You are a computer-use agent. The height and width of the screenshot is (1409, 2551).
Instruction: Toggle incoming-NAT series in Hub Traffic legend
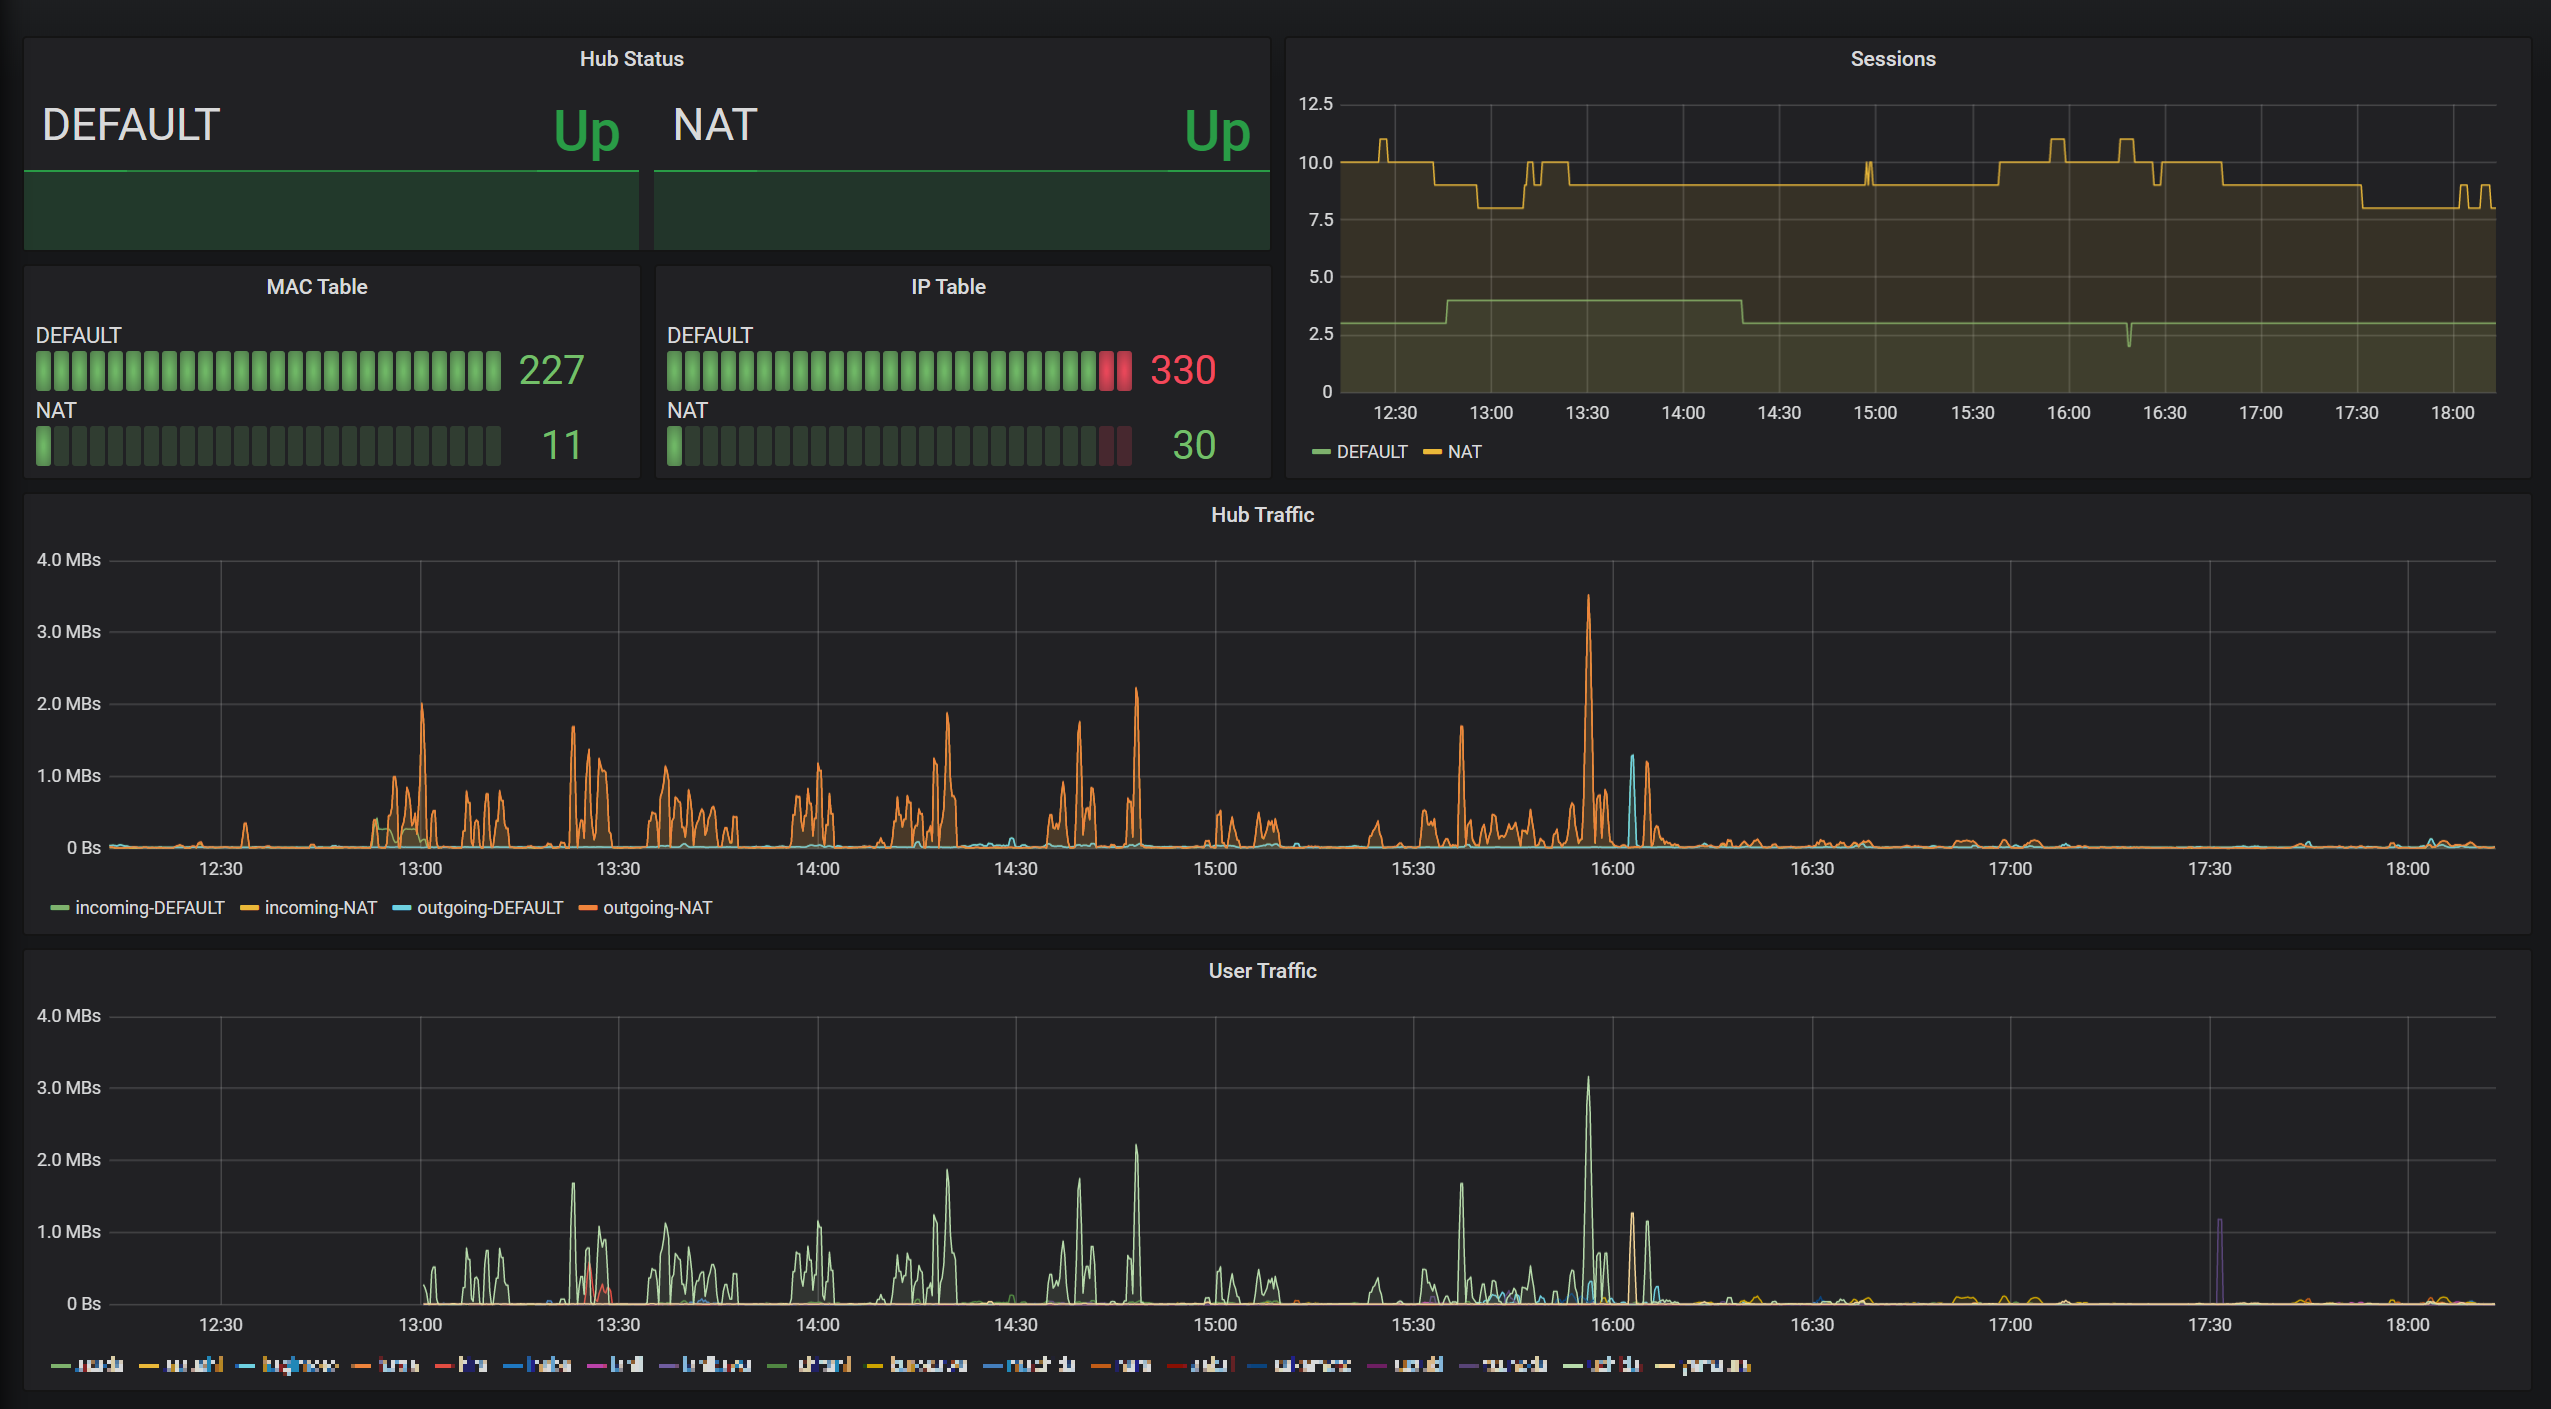(320, 908)
